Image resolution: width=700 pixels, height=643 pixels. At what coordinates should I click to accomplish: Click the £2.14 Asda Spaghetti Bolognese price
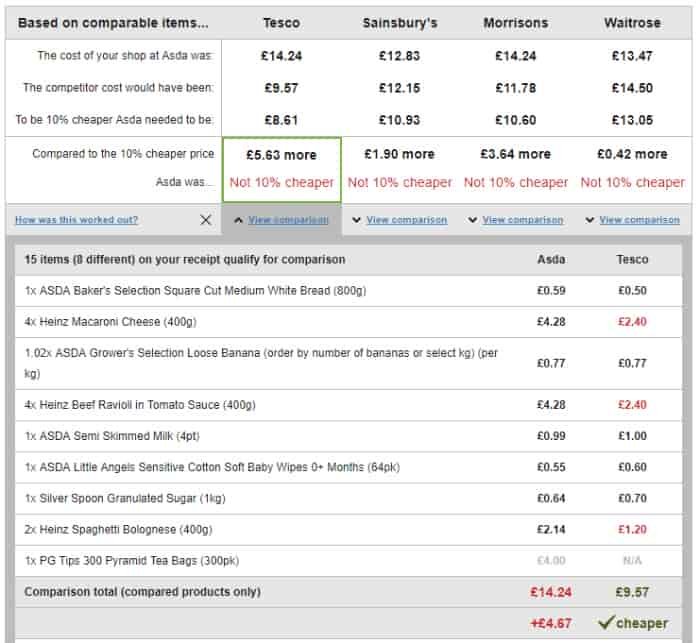pos(551,530)
